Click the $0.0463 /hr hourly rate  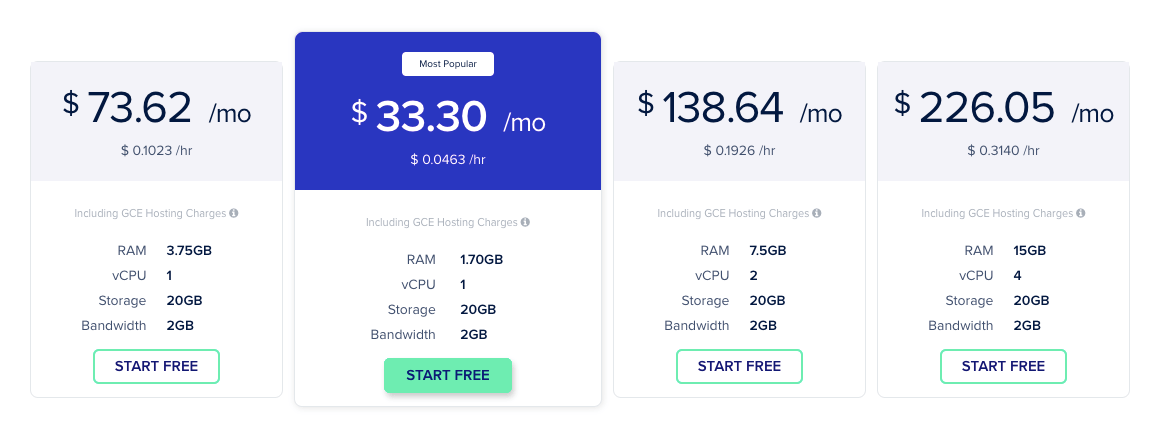448,159
